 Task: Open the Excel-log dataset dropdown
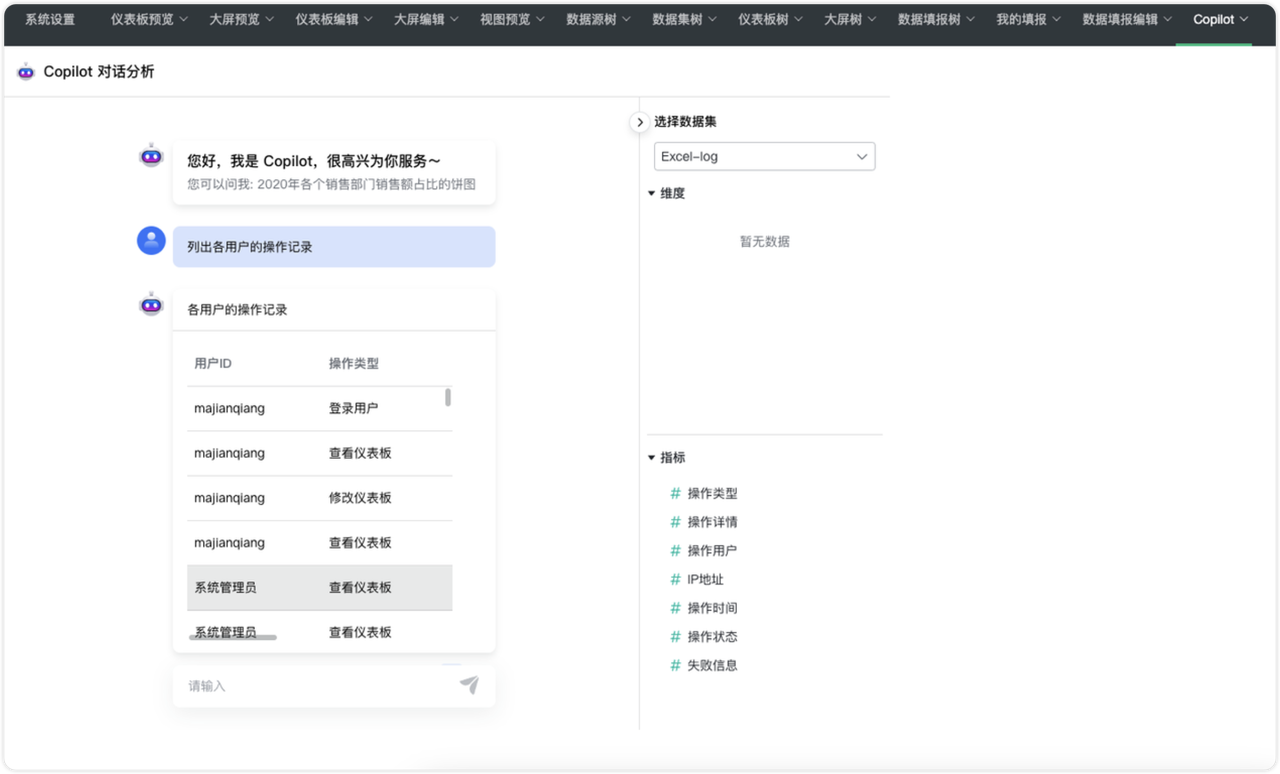tap(764, 156)
